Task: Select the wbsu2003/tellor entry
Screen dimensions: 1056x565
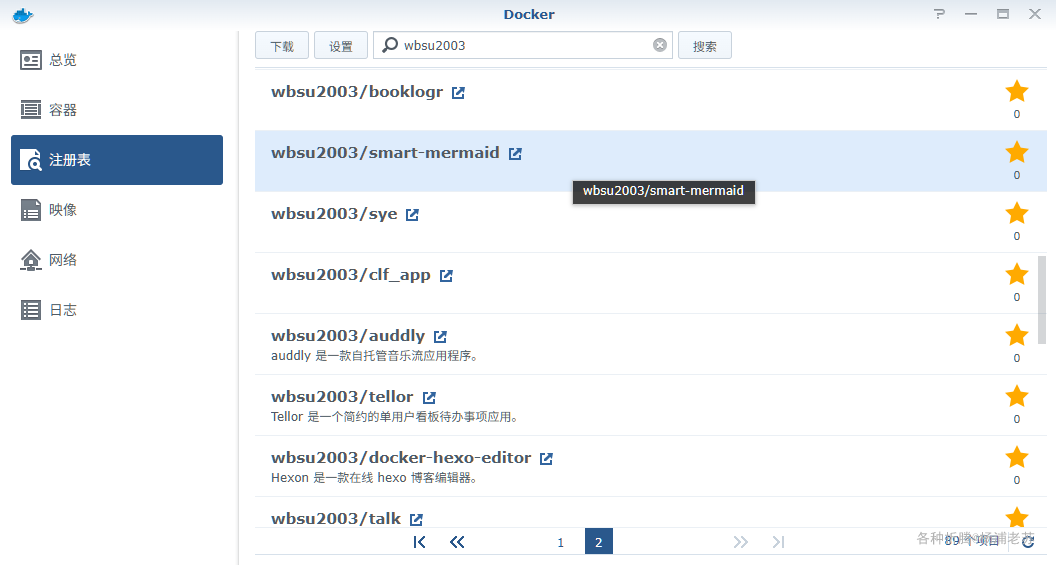Action: point(651,405)
